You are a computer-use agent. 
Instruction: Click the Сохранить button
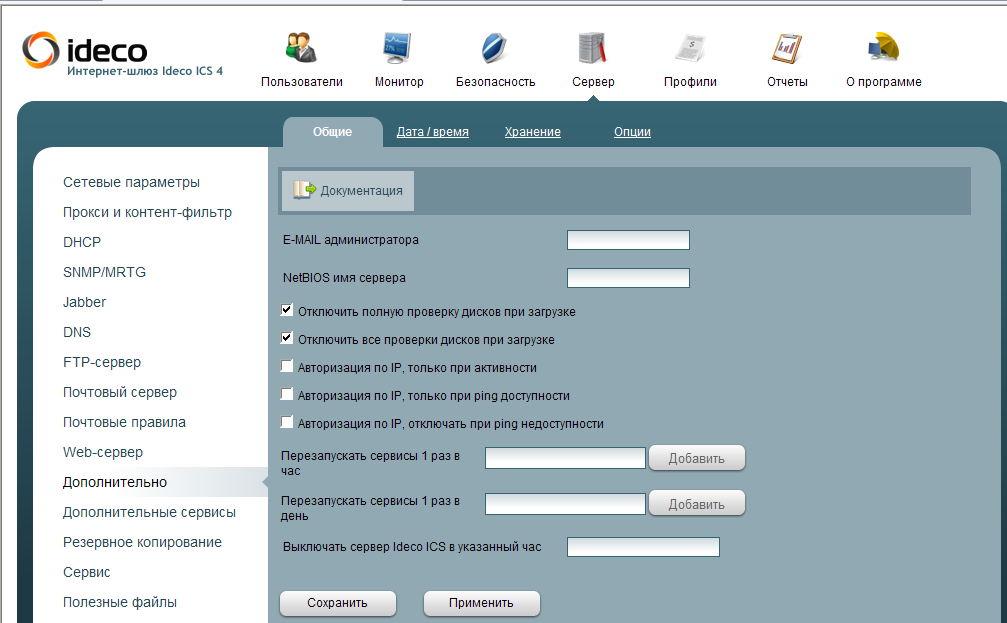338,603
